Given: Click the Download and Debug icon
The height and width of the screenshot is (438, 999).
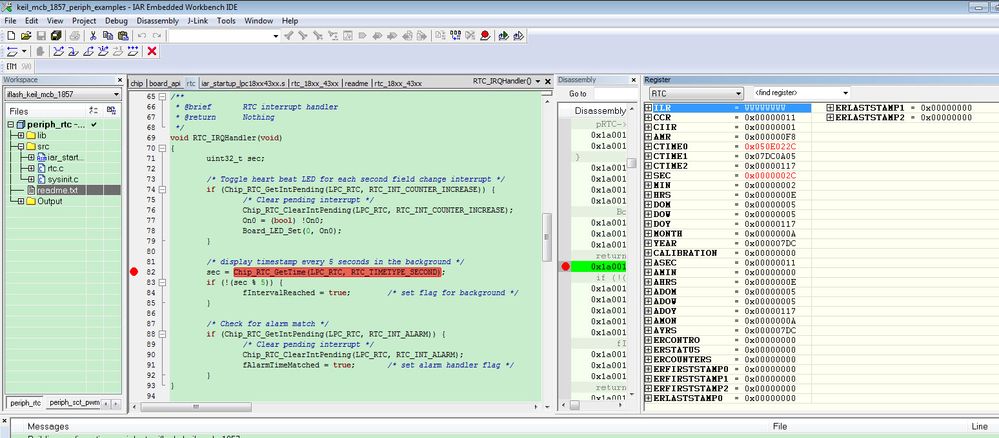Looking at the screenshot, I should (x=503, y=36).
